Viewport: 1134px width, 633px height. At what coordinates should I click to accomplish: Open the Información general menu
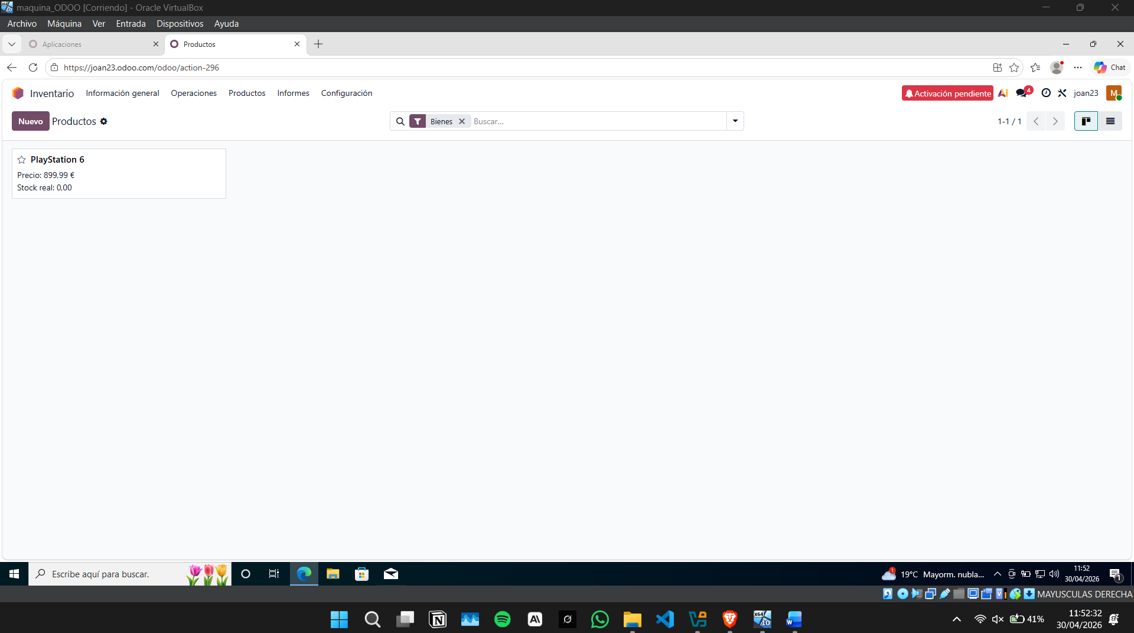(122, 93)
